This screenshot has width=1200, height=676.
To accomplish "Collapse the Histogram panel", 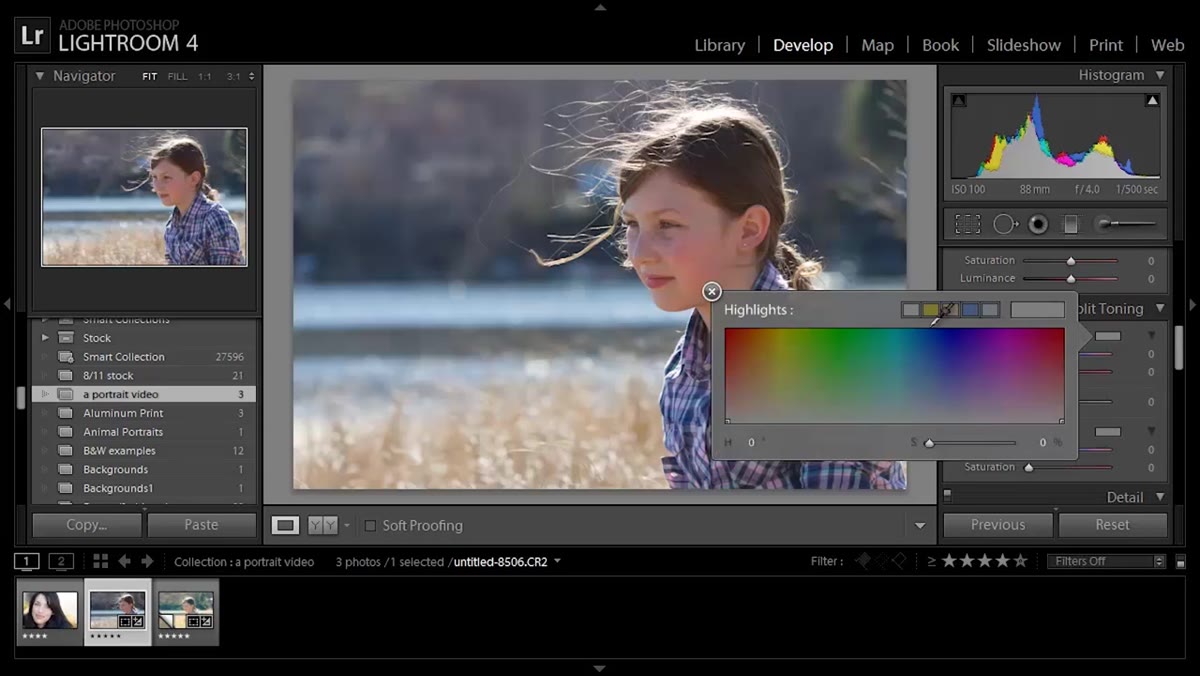I will (x=1160, y=75).
